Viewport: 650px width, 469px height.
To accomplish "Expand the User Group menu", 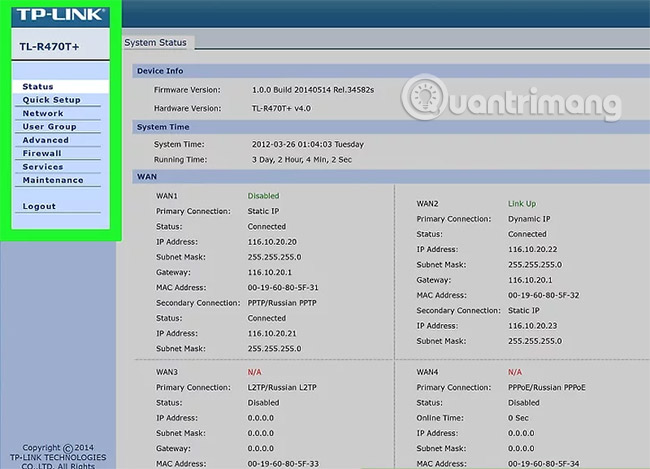I will click(49, 127).
